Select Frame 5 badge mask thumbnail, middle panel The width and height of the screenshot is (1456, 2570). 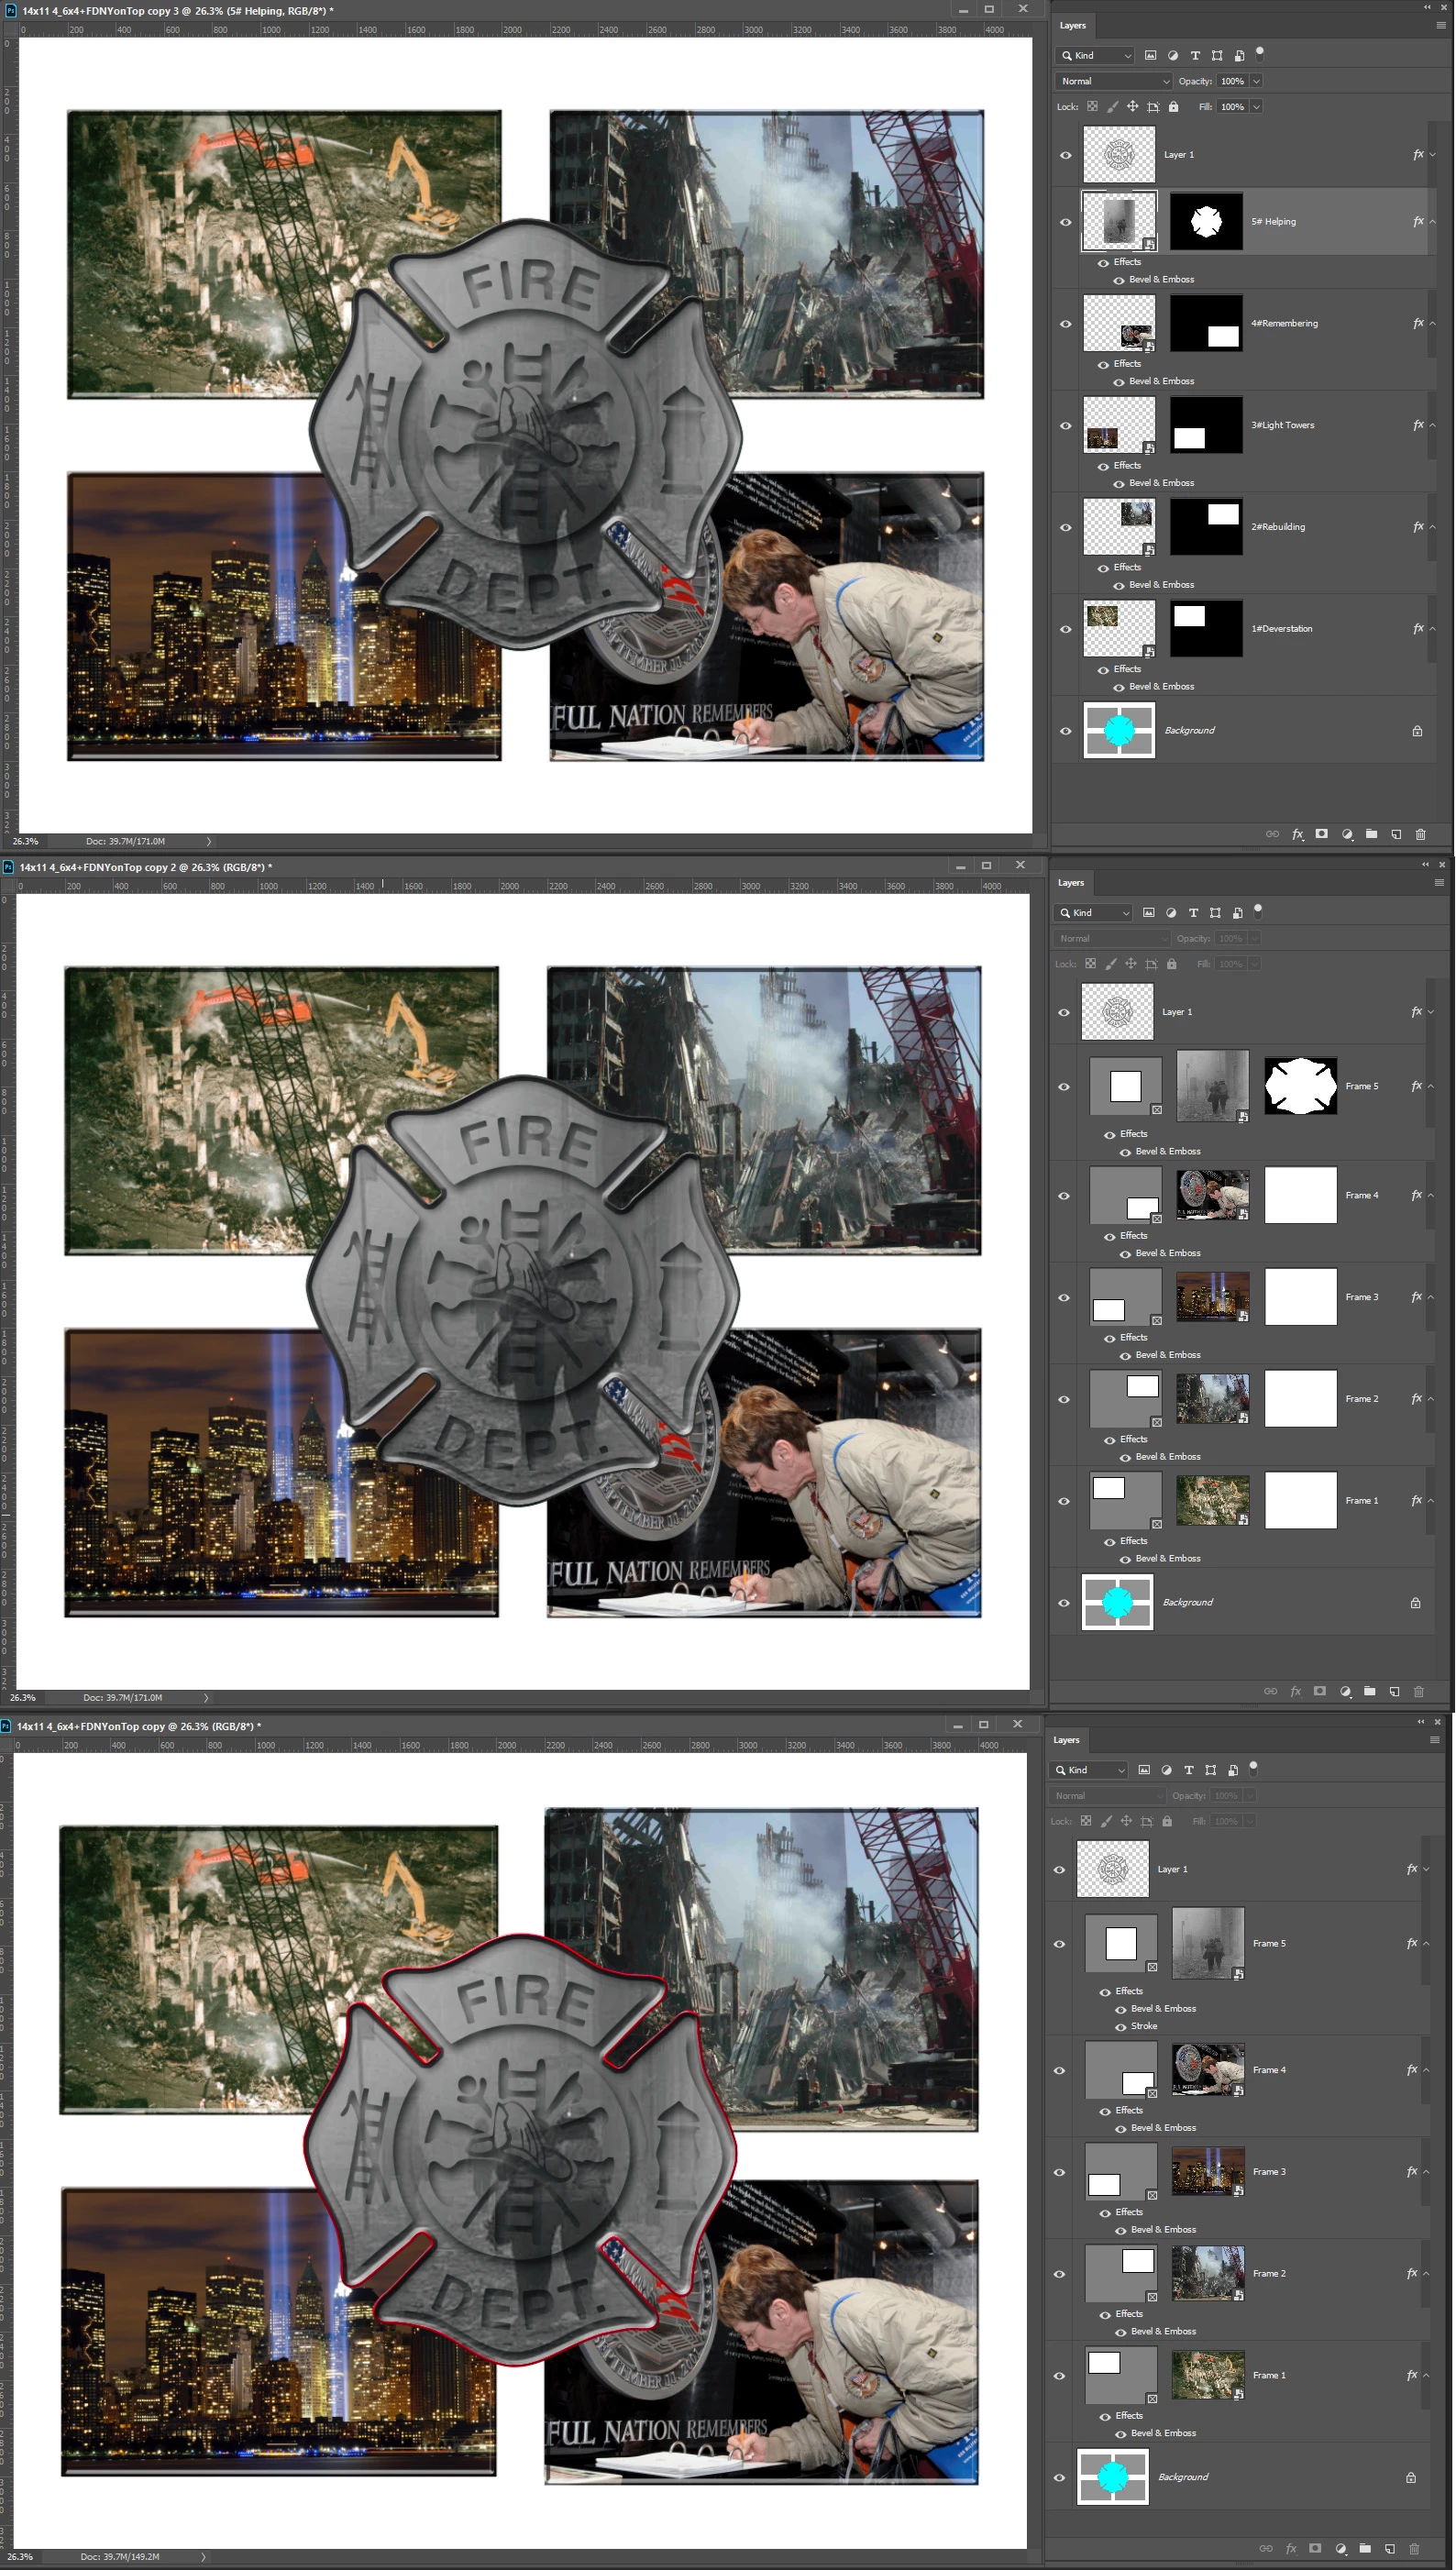[1301, 1087]
